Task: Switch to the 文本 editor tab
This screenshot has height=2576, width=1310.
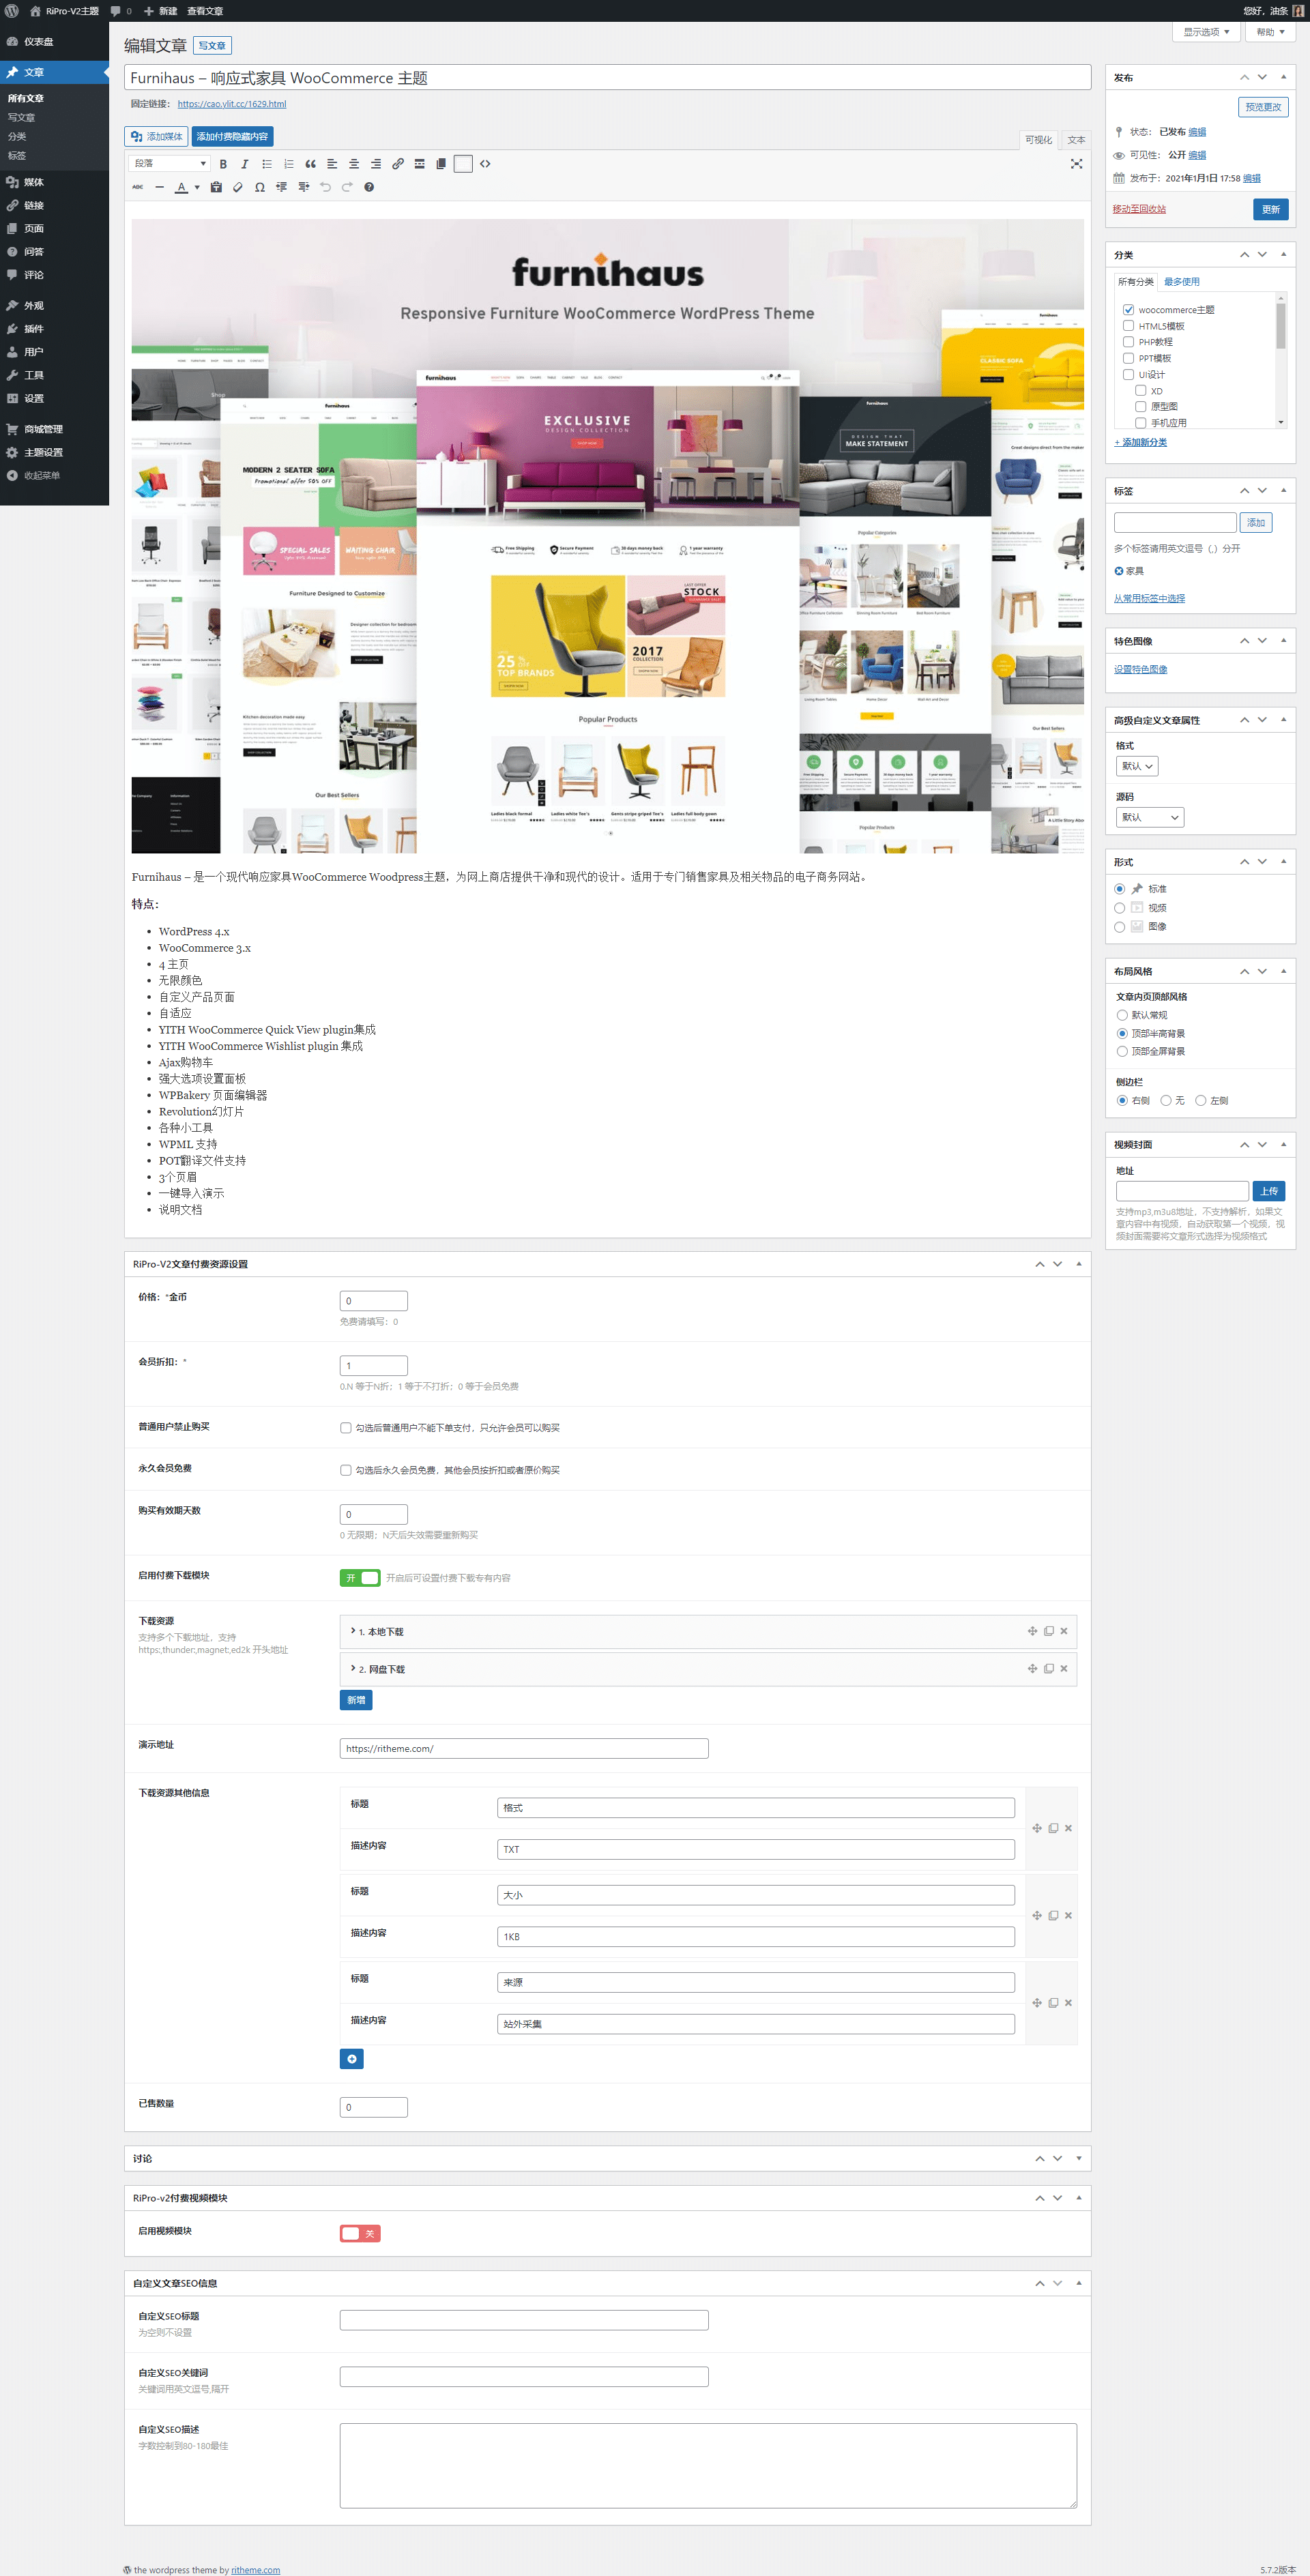Action: point(1076,140)
